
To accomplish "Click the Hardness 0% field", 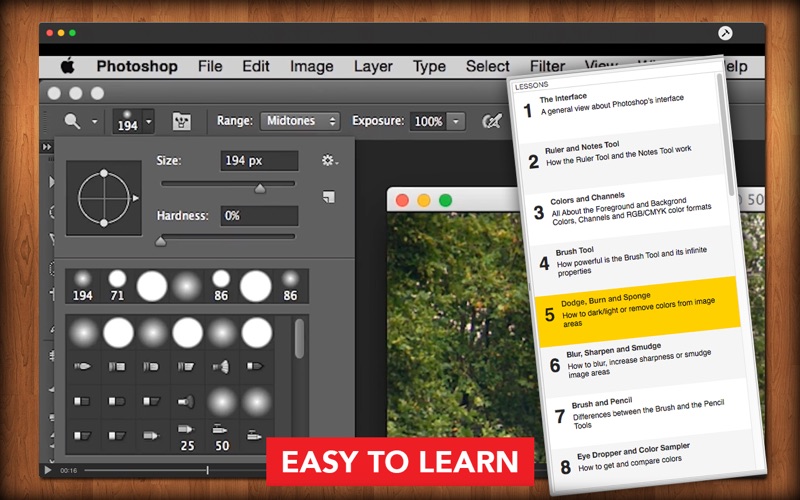I will pos(259,216).
